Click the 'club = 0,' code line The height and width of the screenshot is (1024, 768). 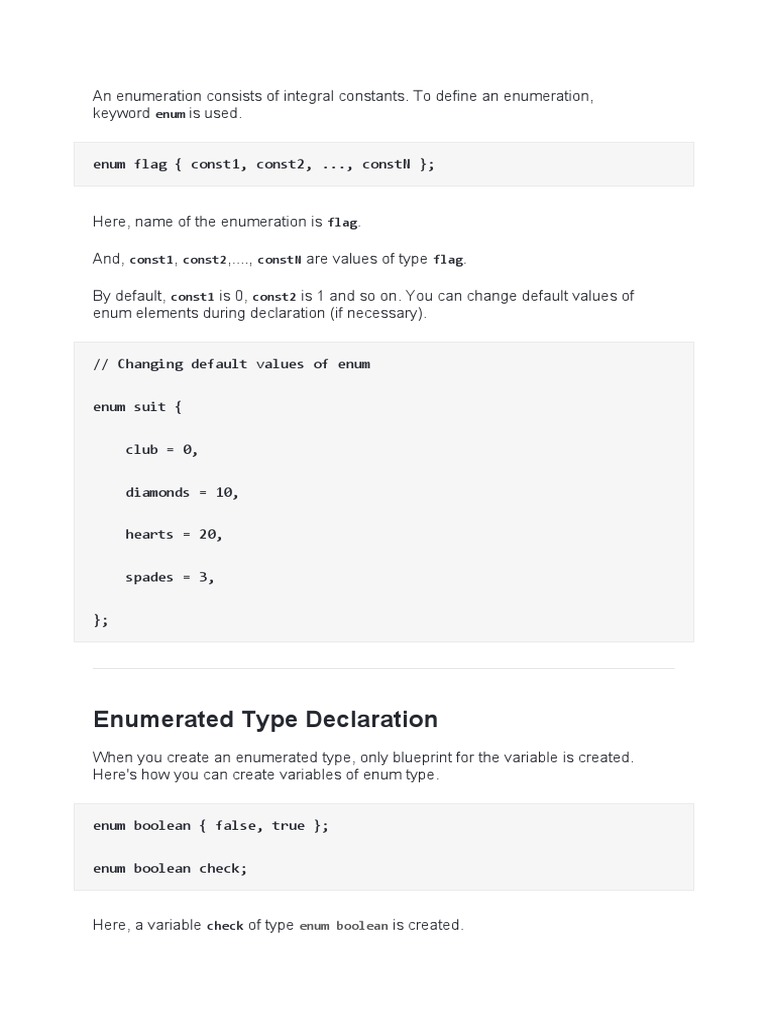pyautogui.click(x=162, y=450)
